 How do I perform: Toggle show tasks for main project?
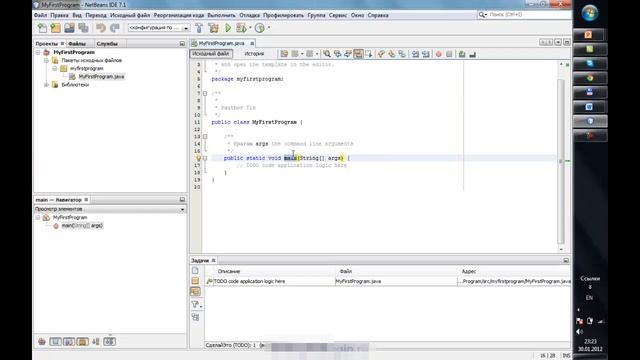pyautogui.click(x=196, y=281)
